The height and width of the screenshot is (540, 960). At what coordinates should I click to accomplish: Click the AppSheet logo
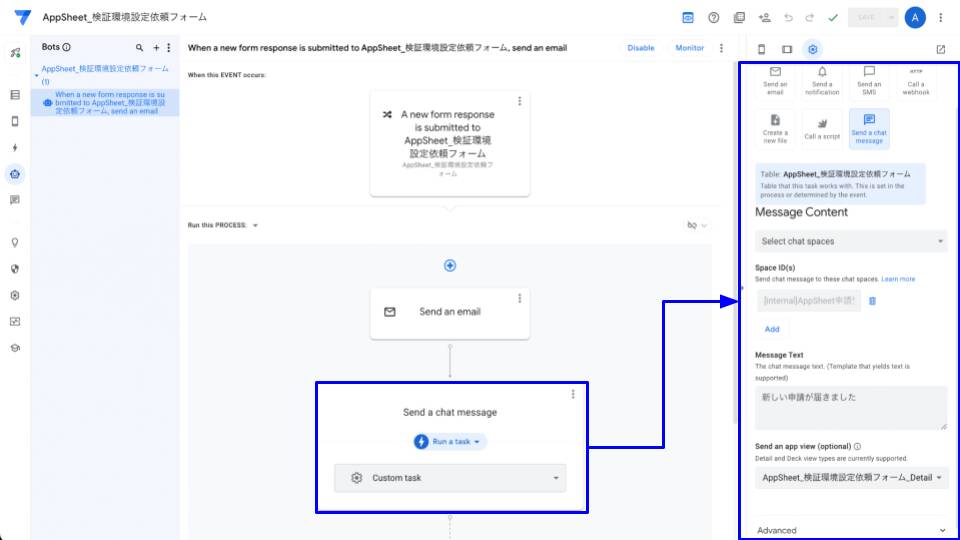pyautogui.click(x=22, y=17)
